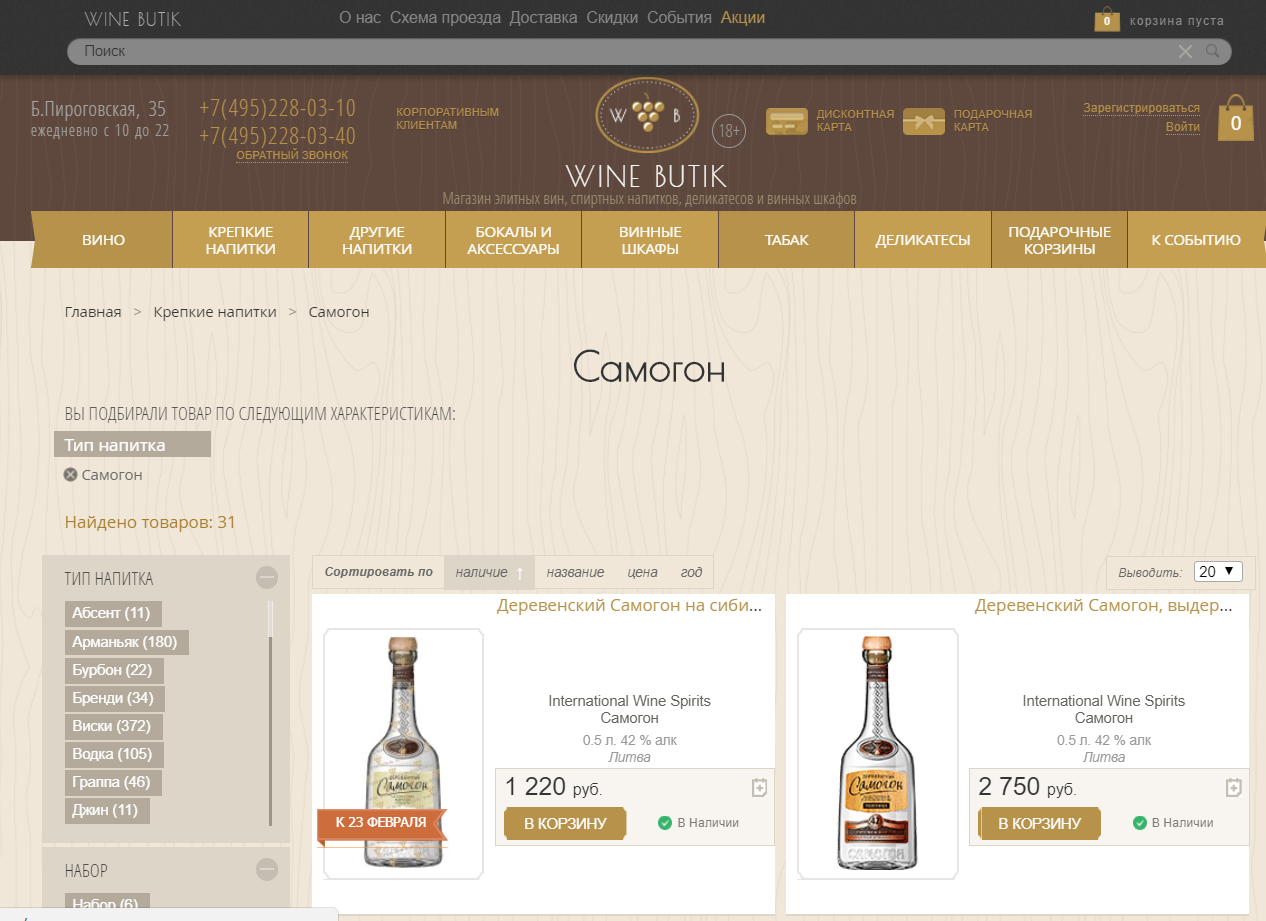The image size is (1266, 921).
Task: Open the Крепкие напитки menu
Action: (x=241, y=240)
